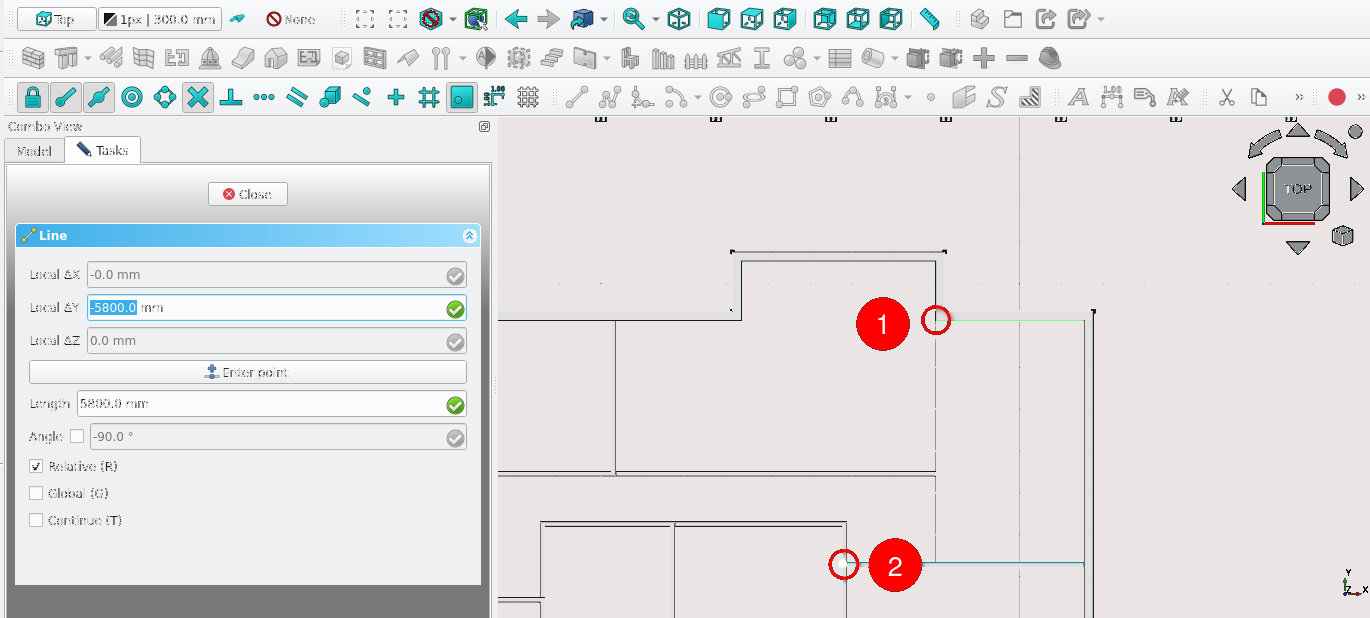Switch to the Model tab

click(34, 151)
